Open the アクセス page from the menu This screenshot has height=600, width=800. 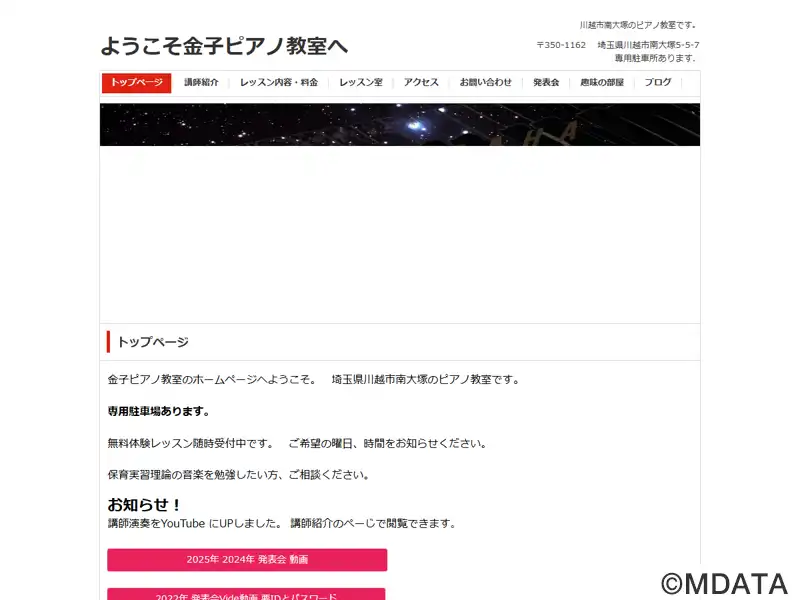pos(421,83)
